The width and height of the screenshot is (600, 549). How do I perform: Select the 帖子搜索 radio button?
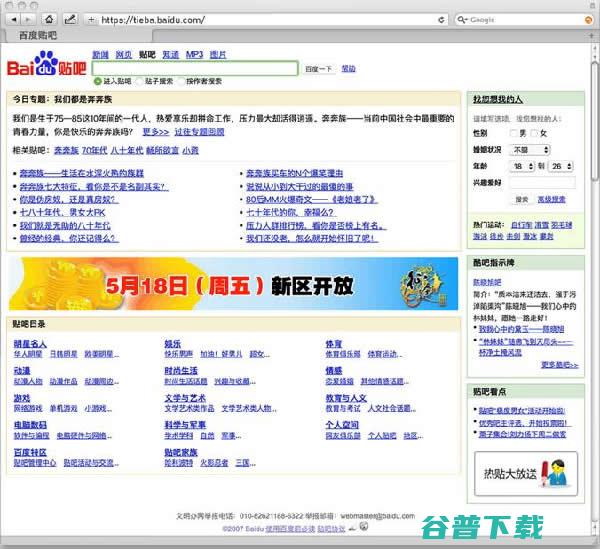tap(139, 81)
